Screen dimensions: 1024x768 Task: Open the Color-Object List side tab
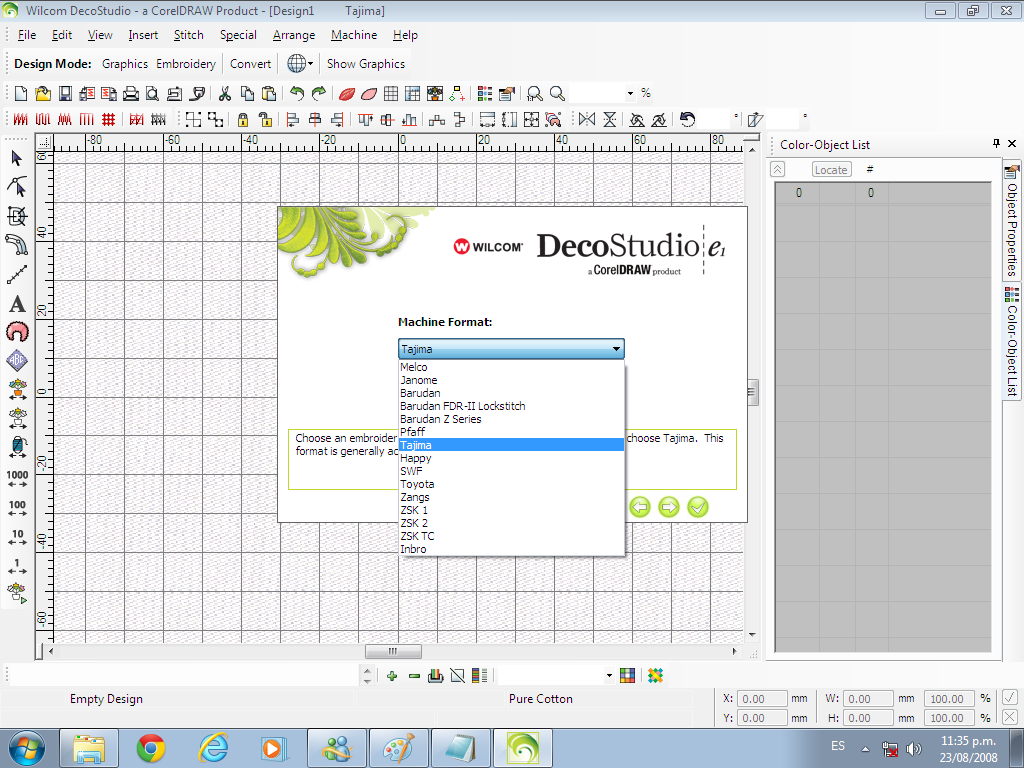click(1012, 343)
